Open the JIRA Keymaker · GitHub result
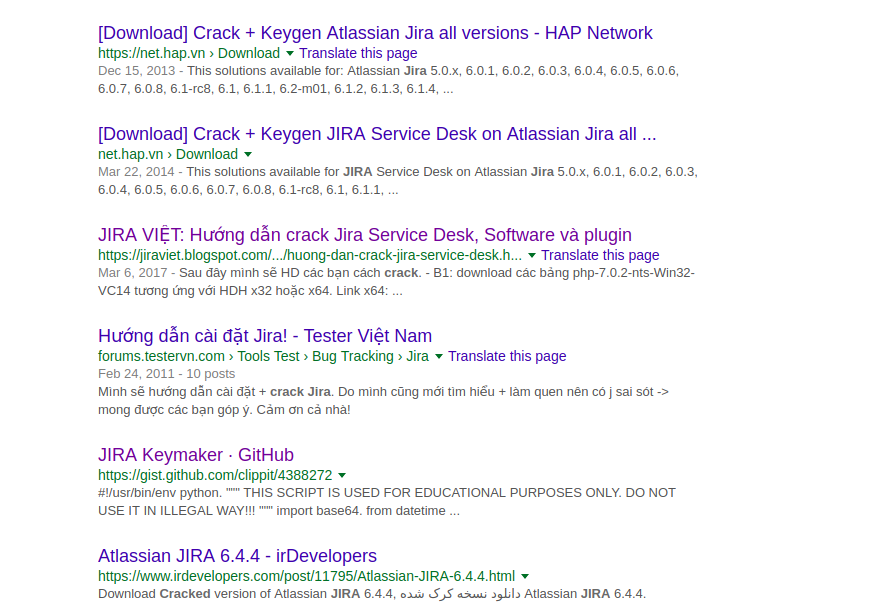This screenshot has width=879, height=615. (x=196, y=455)
